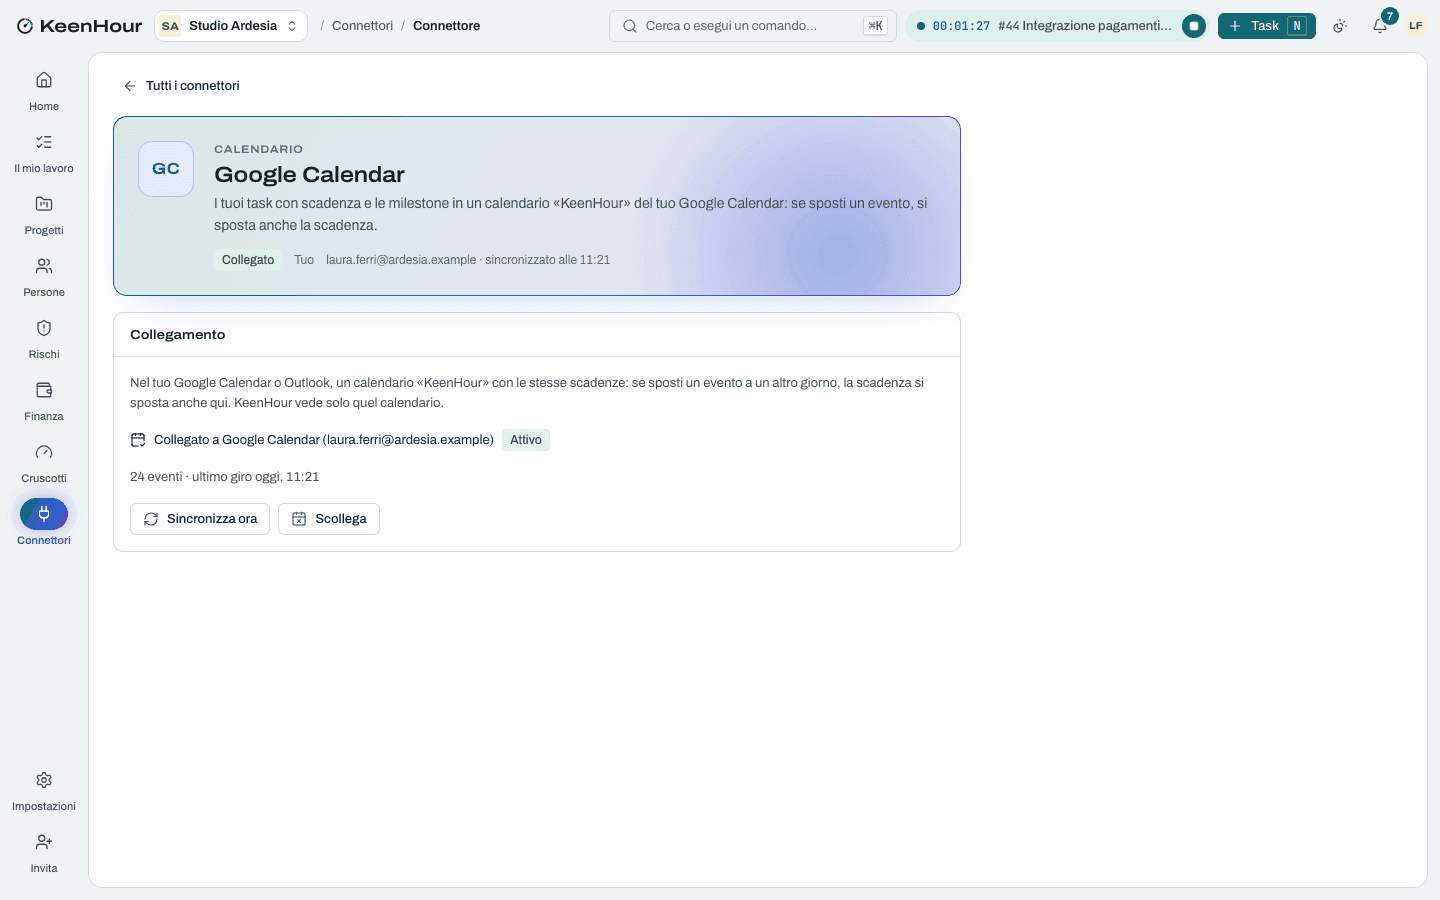Toggle the theme icon in the top bar
This screenshot has width=1440, height=900.
[1340, 26]
